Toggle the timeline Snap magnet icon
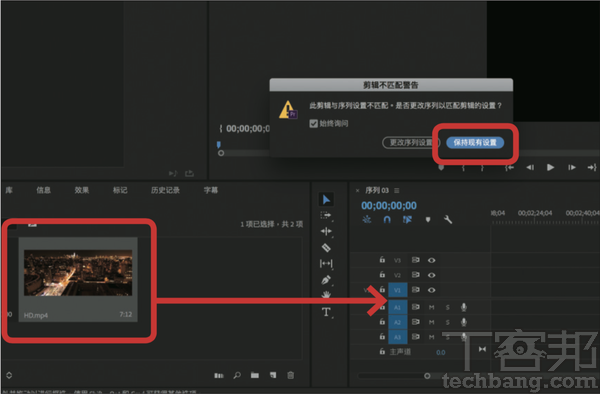Image resolution: width=600 pixels, height=394 pixels. (x=387, y=220)
